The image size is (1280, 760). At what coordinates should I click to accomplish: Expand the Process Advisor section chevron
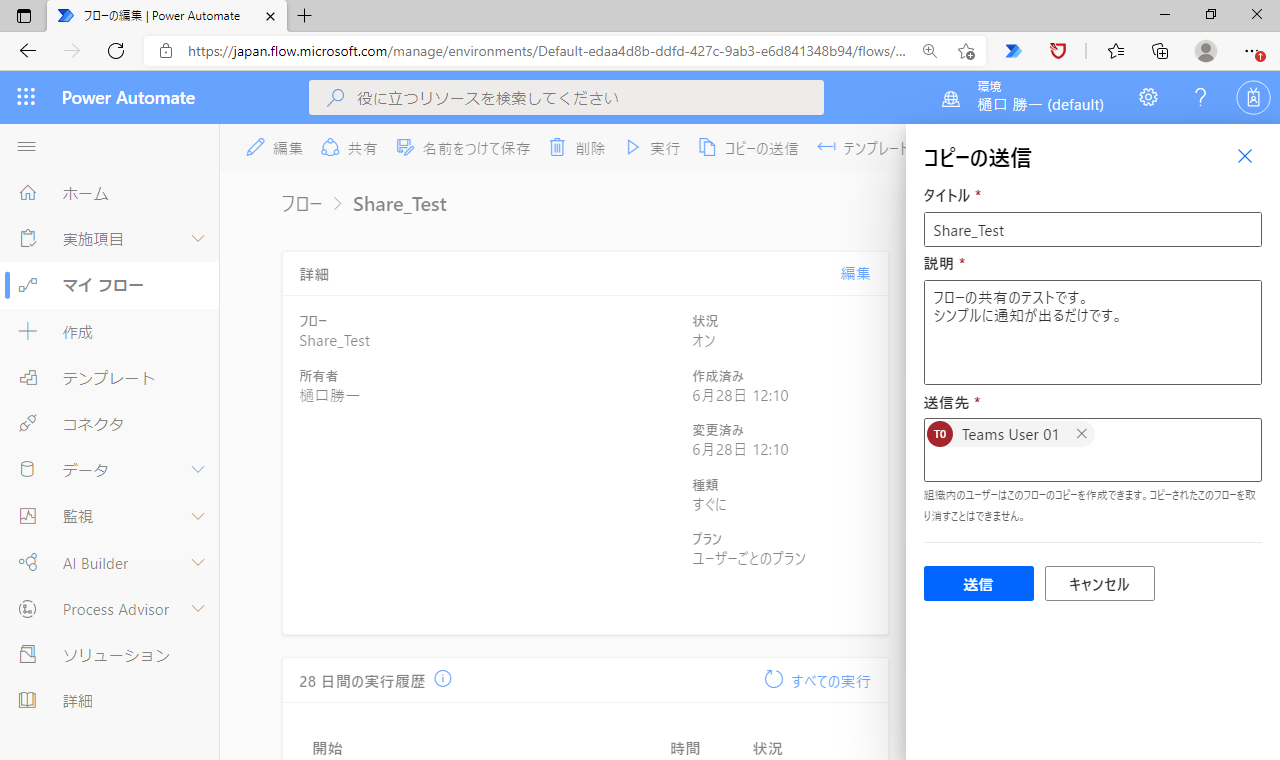tap(198, 609)
